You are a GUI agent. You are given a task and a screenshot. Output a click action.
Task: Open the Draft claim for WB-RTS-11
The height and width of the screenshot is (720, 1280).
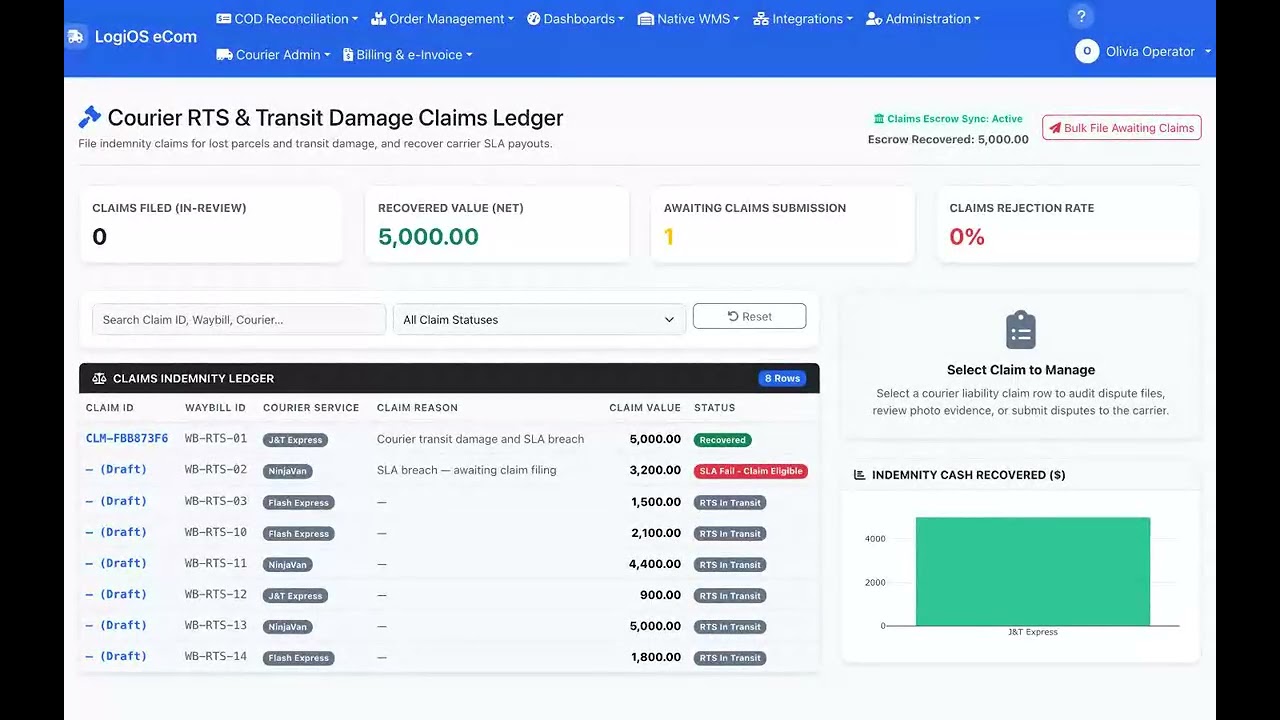point(116,563)
